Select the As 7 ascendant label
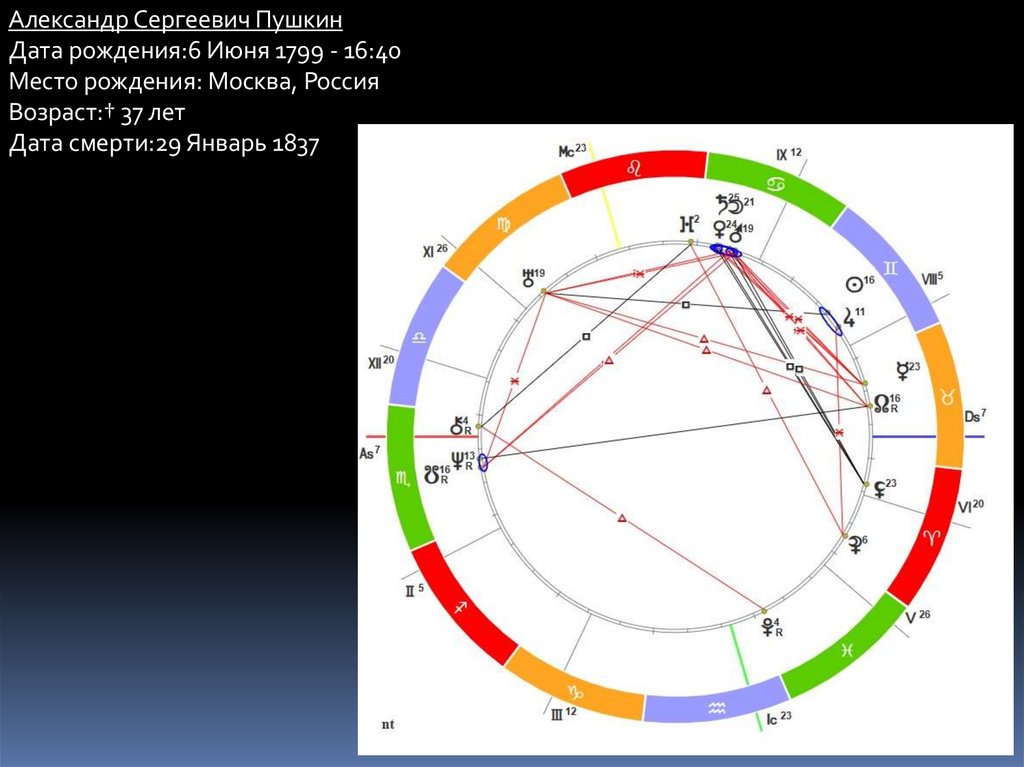 [370, 452]
